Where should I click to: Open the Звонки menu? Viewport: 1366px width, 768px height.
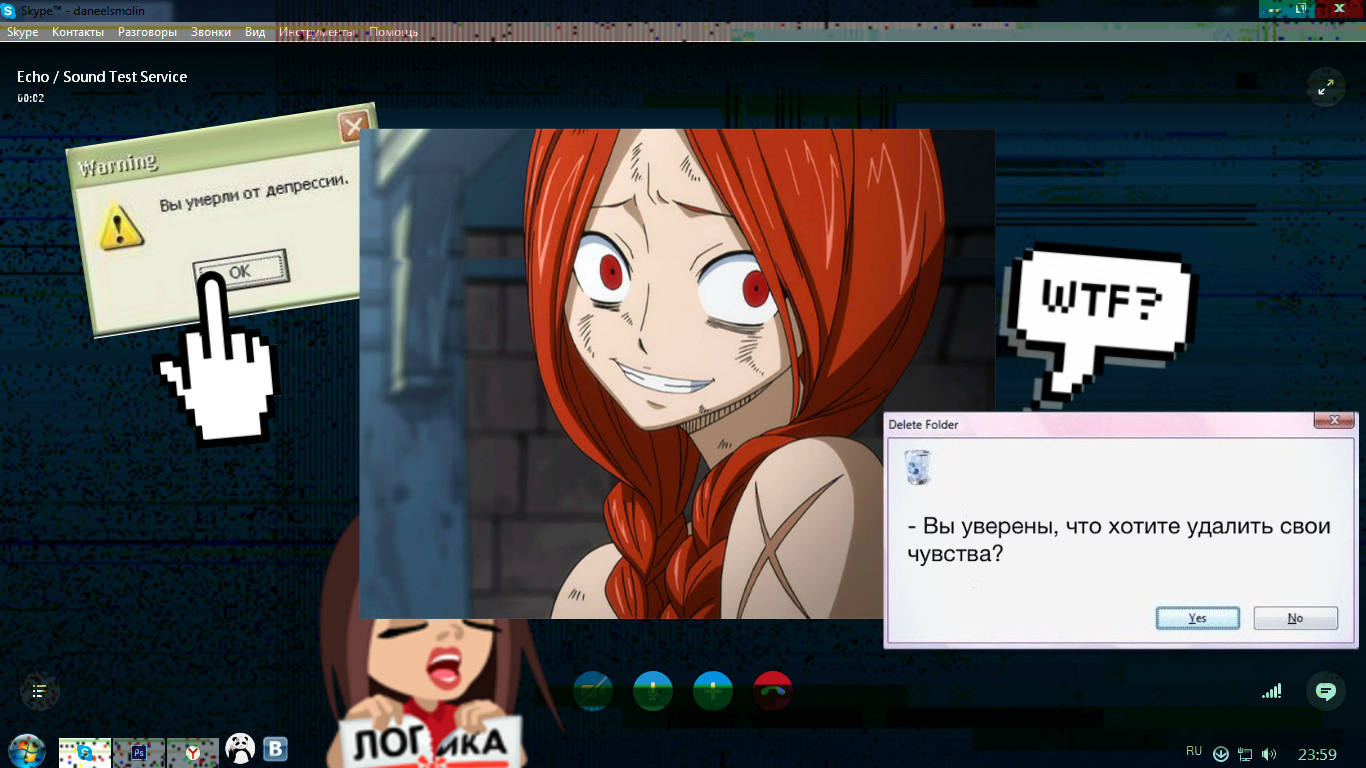(x=210, y=32)
